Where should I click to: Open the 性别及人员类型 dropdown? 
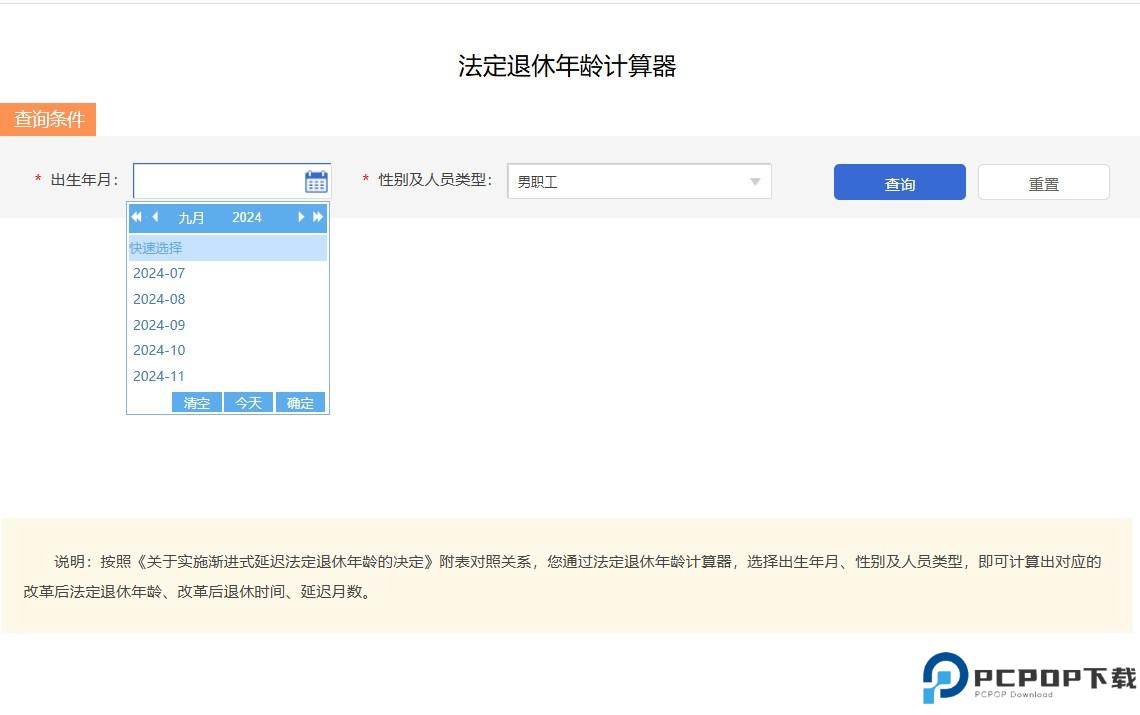tap(640, 181)
